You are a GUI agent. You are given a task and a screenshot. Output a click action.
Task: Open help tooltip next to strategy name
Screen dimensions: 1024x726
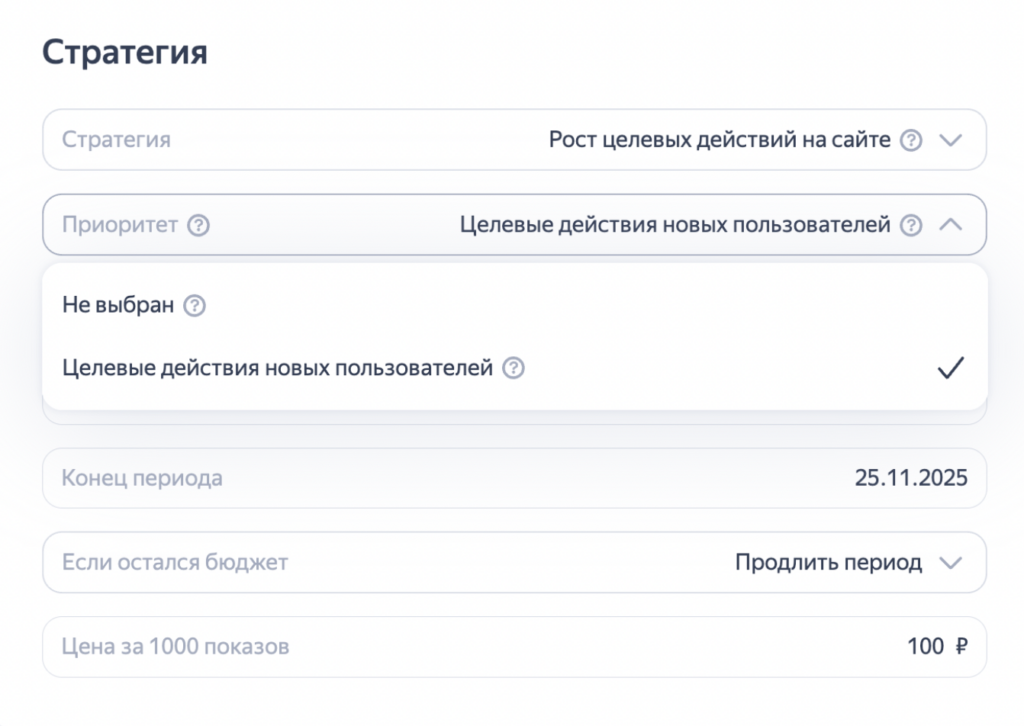[x=911, y=140]
